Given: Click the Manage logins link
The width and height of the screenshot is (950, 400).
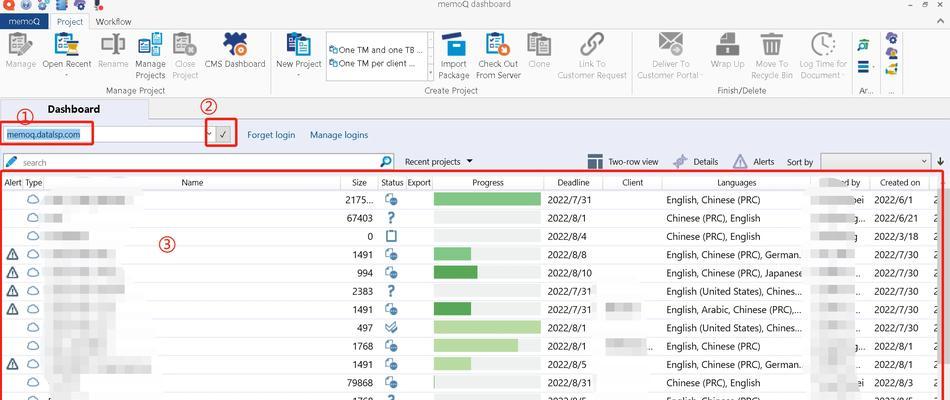Looking at the screenshot, I should (x=339, y=135).
